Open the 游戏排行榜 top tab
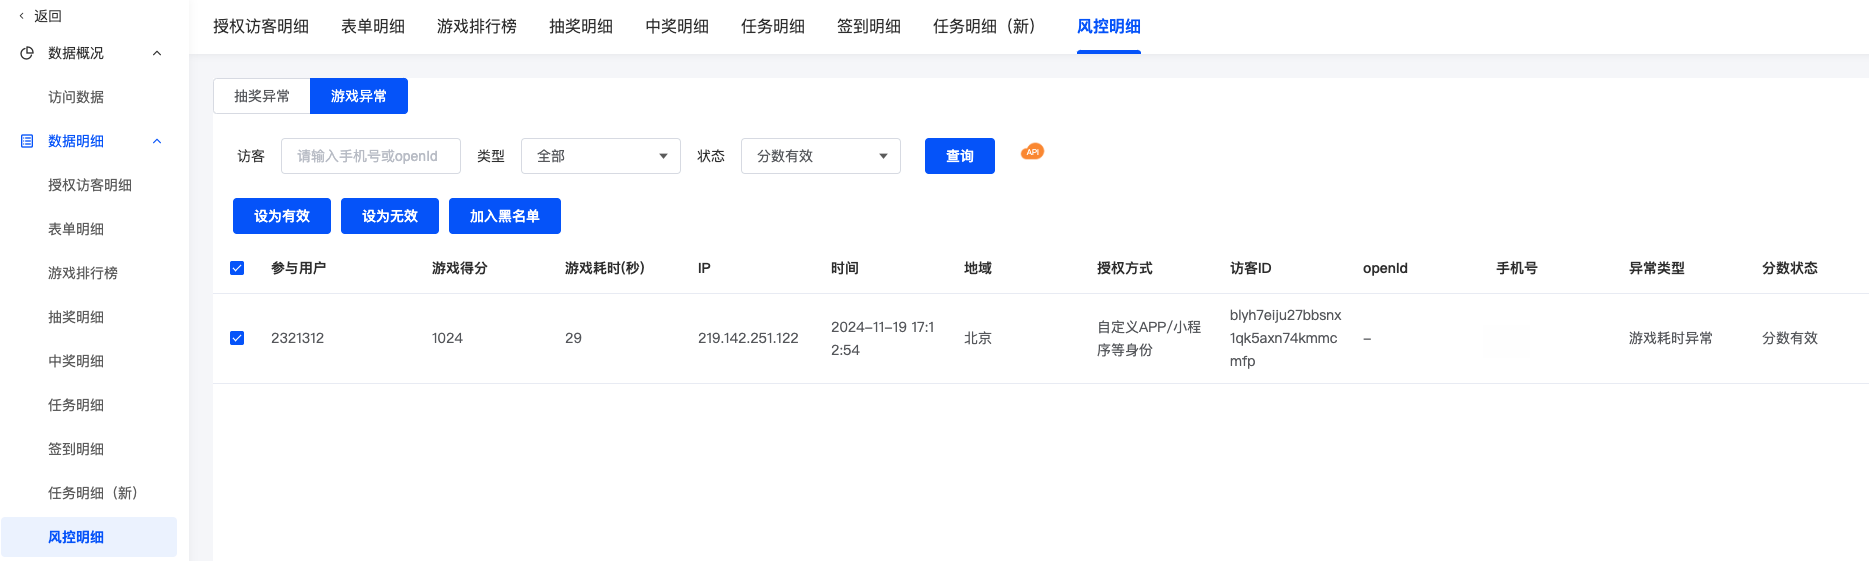 click(476, 26)
